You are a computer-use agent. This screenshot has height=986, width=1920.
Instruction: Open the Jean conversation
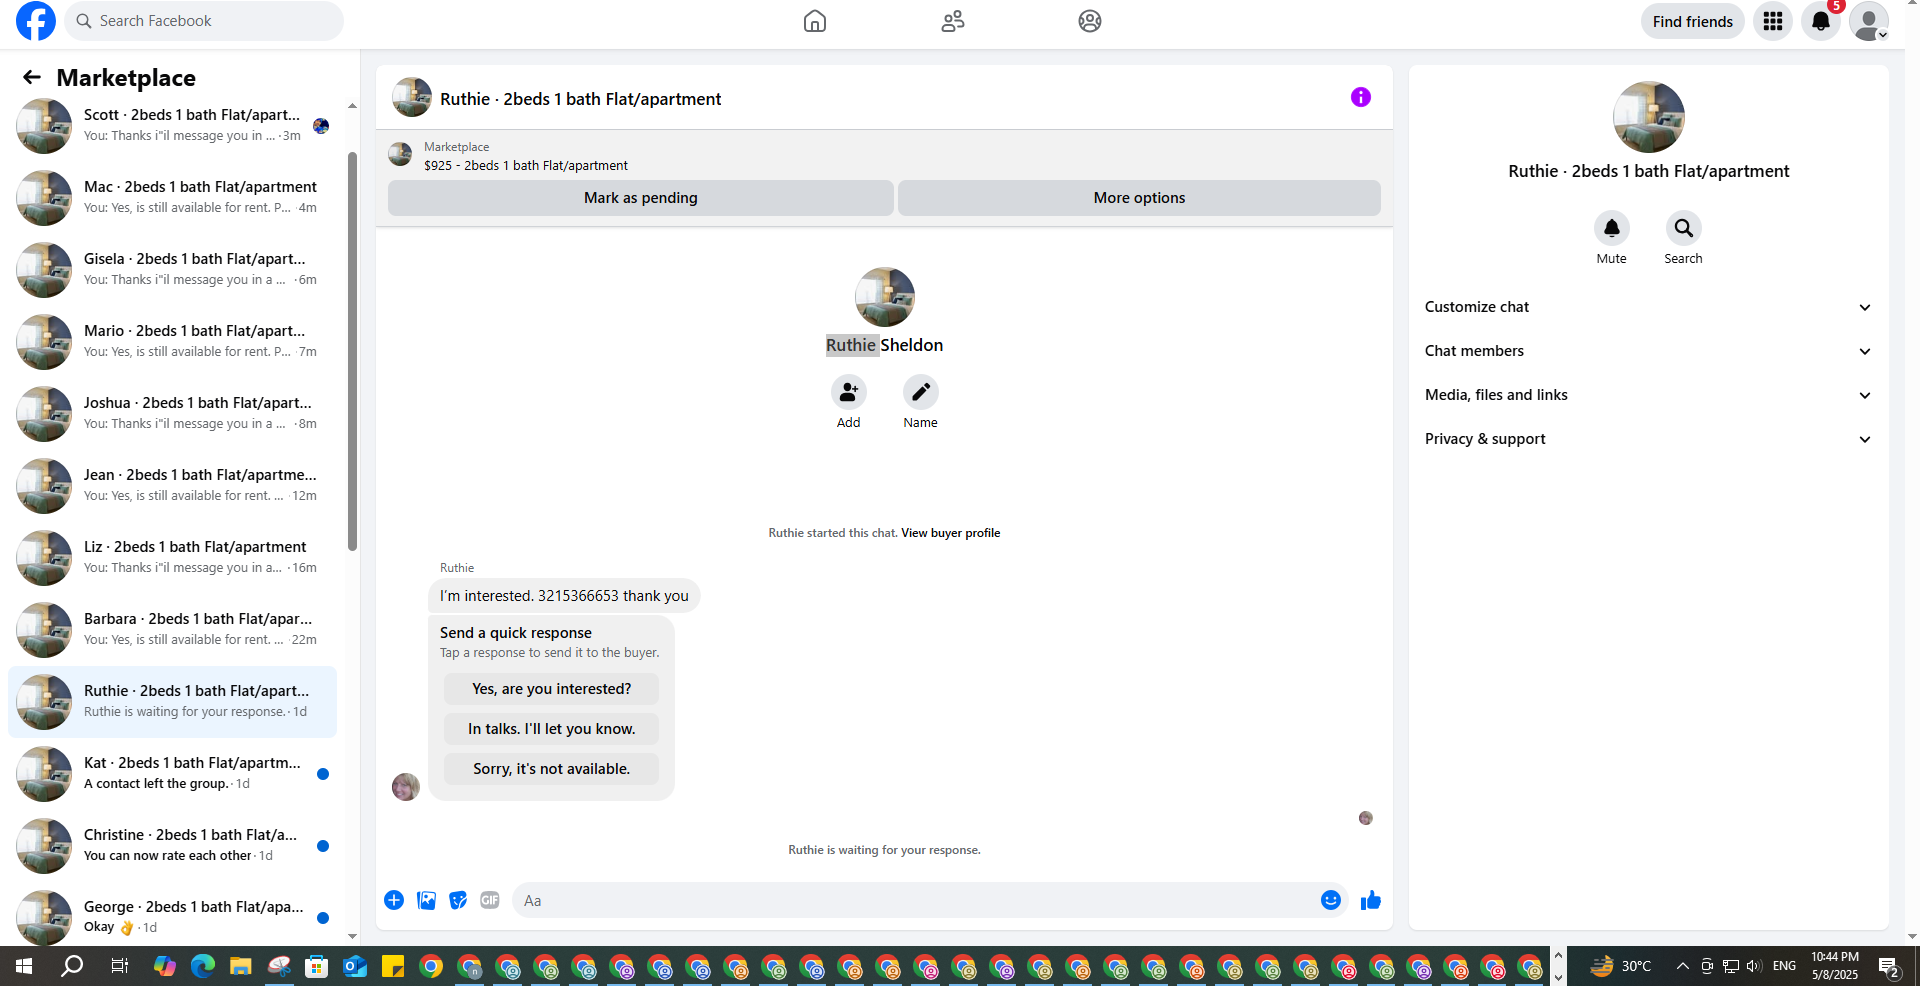click(x=172, y=486)
